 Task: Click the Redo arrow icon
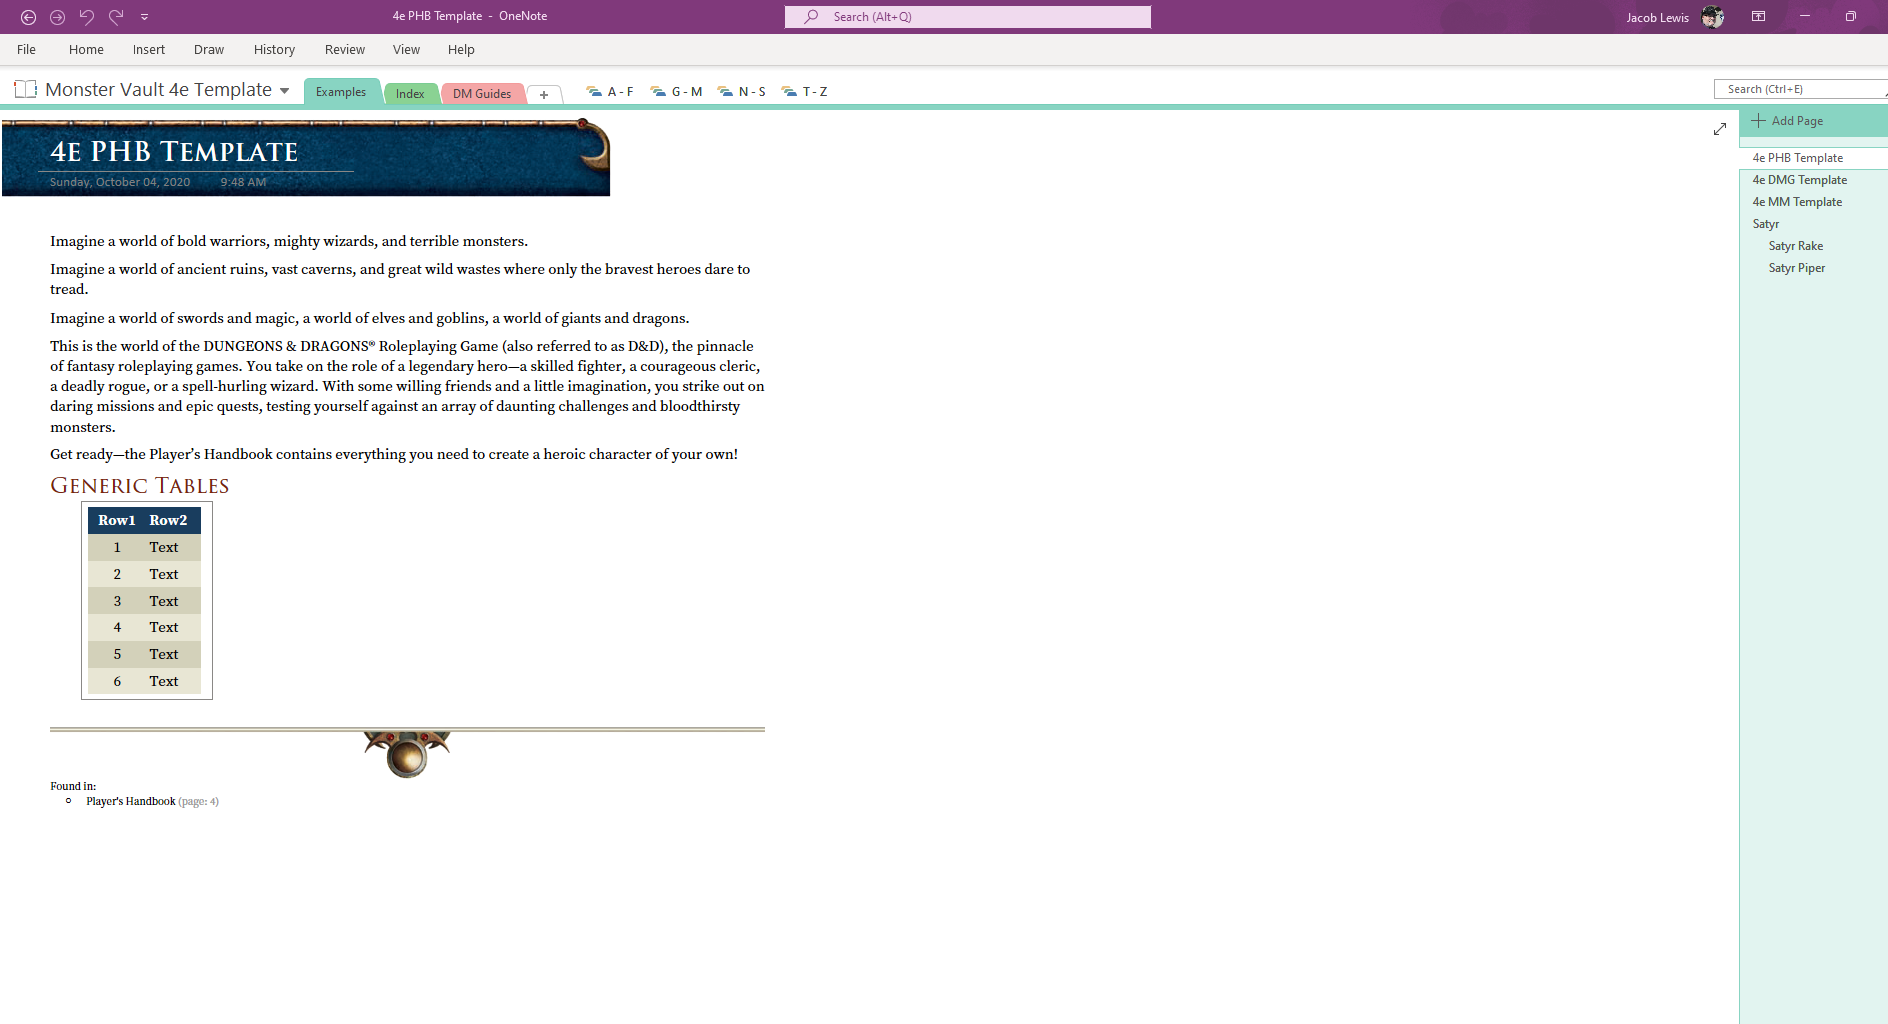click(x=116, y=17)
